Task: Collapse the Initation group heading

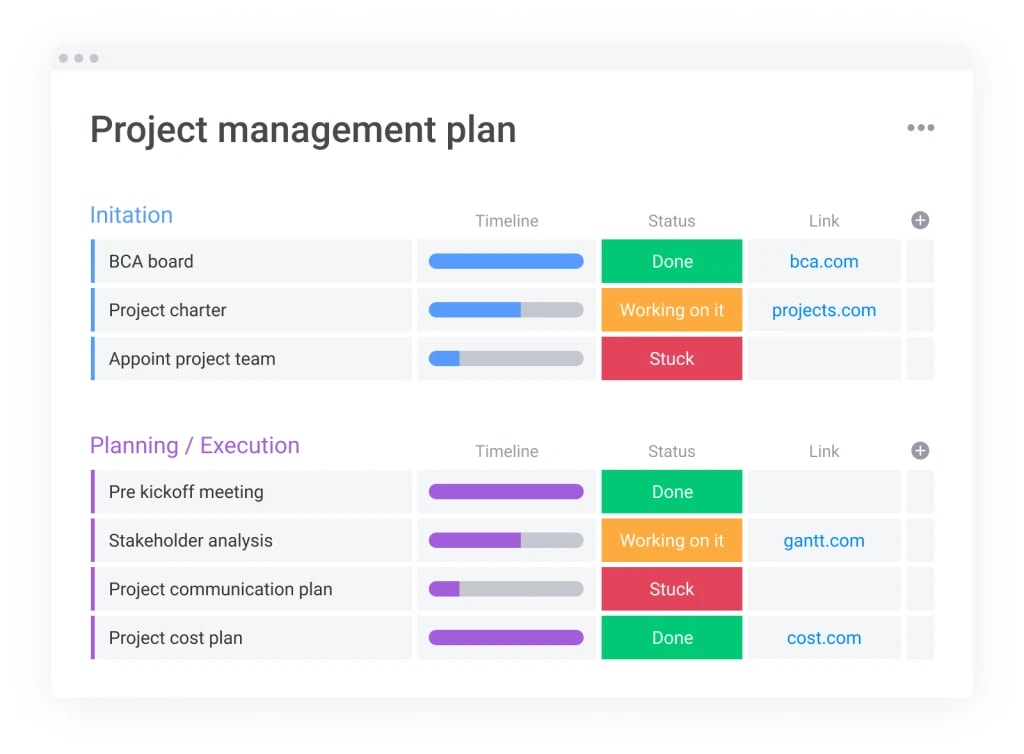Action: click(131, 215)
